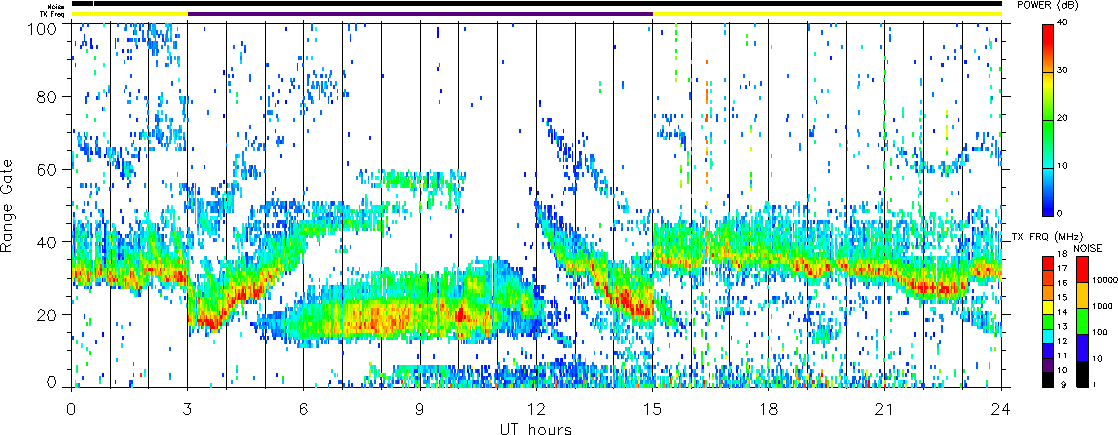Click the UT hours tick label "21"
Viewport: 1118px width, 435px height.
click(885, 409)
